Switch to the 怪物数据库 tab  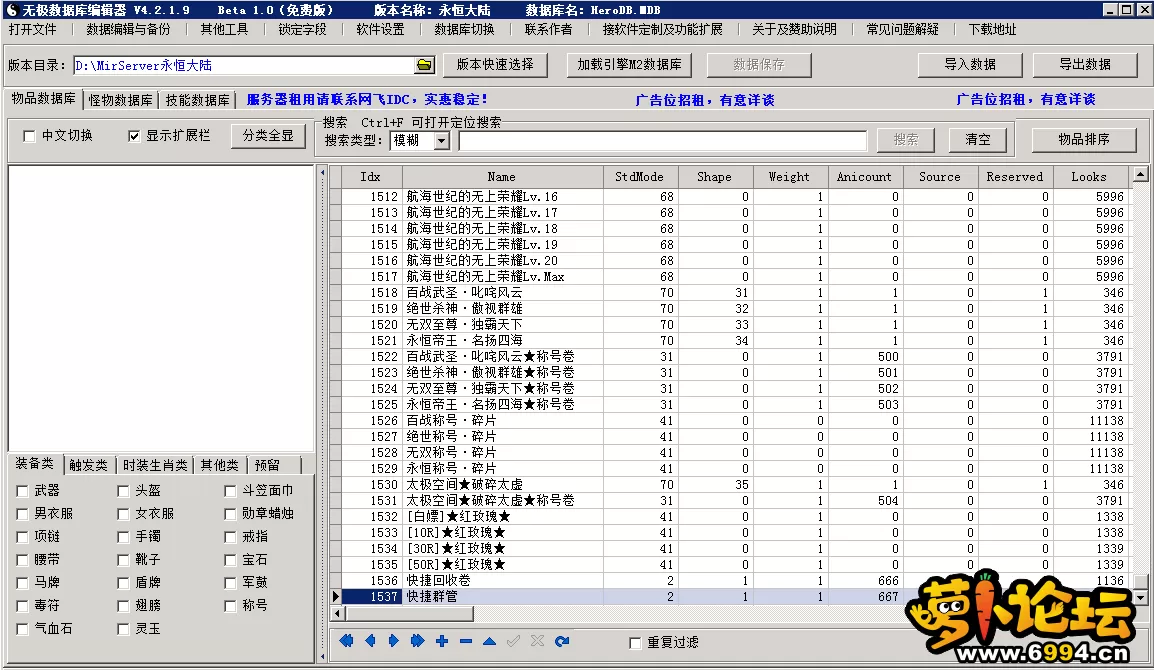(x=120, y=100)
